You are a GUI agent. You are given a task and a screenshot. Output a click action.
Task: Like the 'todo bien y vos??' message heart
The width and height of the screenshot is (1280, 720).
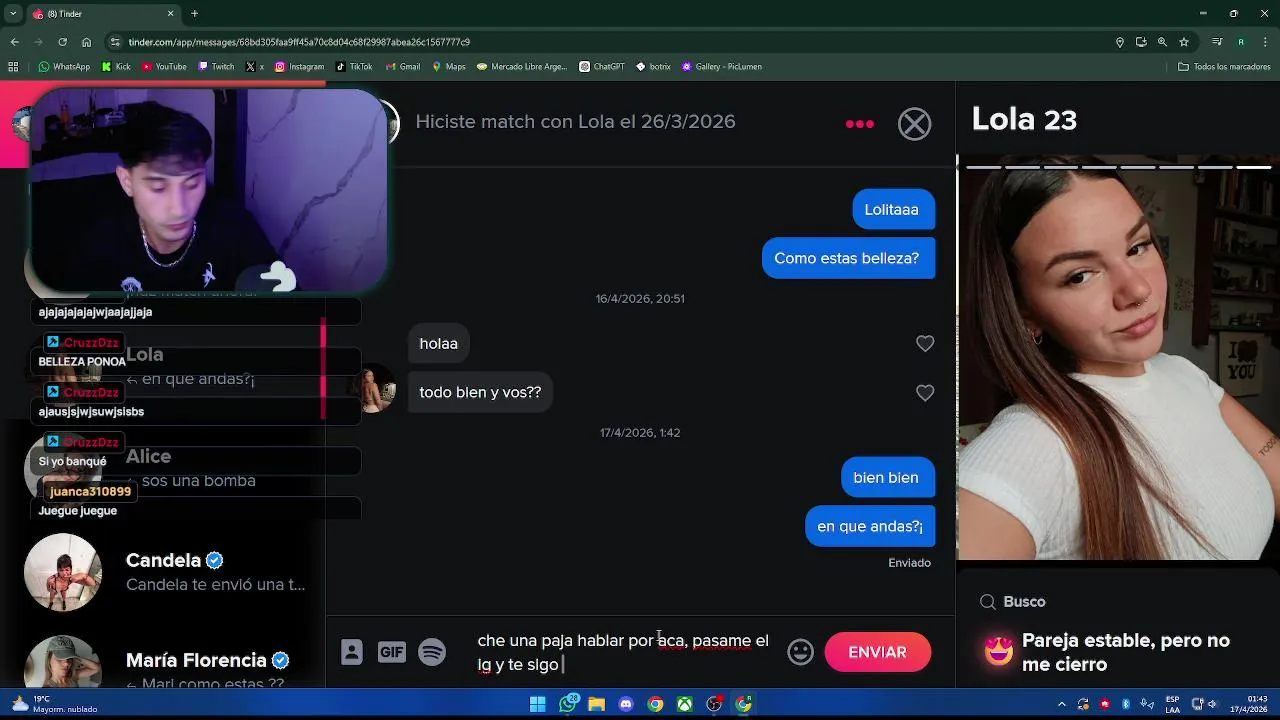click(925, 393)
